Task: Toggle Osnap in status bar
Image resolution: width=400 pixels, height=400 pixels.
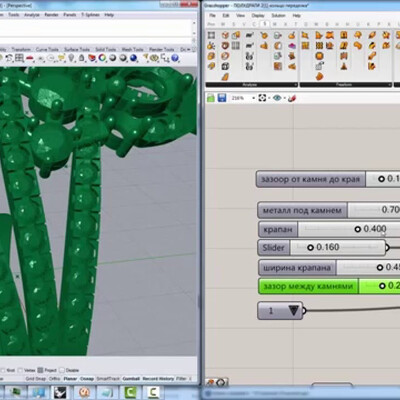Action: [87, 379]
